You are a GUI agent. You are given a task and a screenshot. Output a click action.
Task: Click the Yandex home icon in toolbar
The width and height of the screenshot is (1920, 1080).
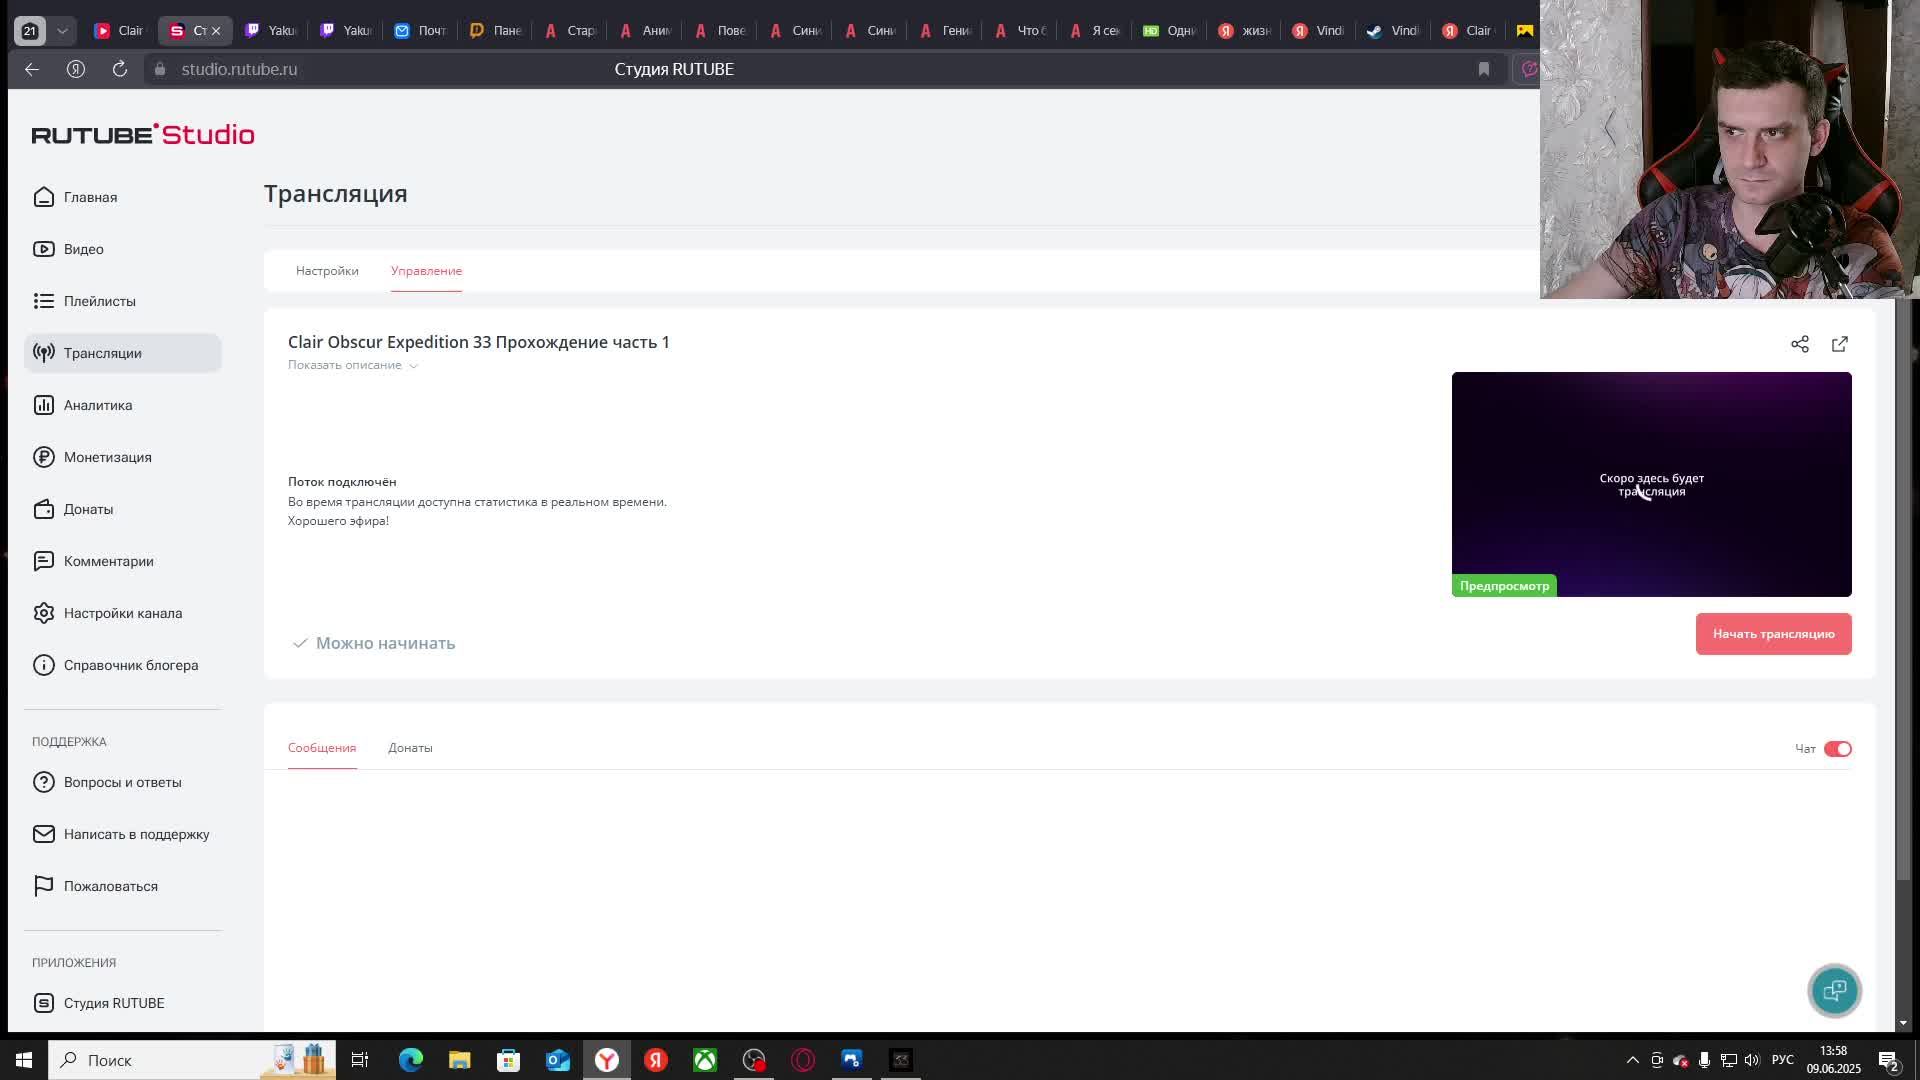76,69
